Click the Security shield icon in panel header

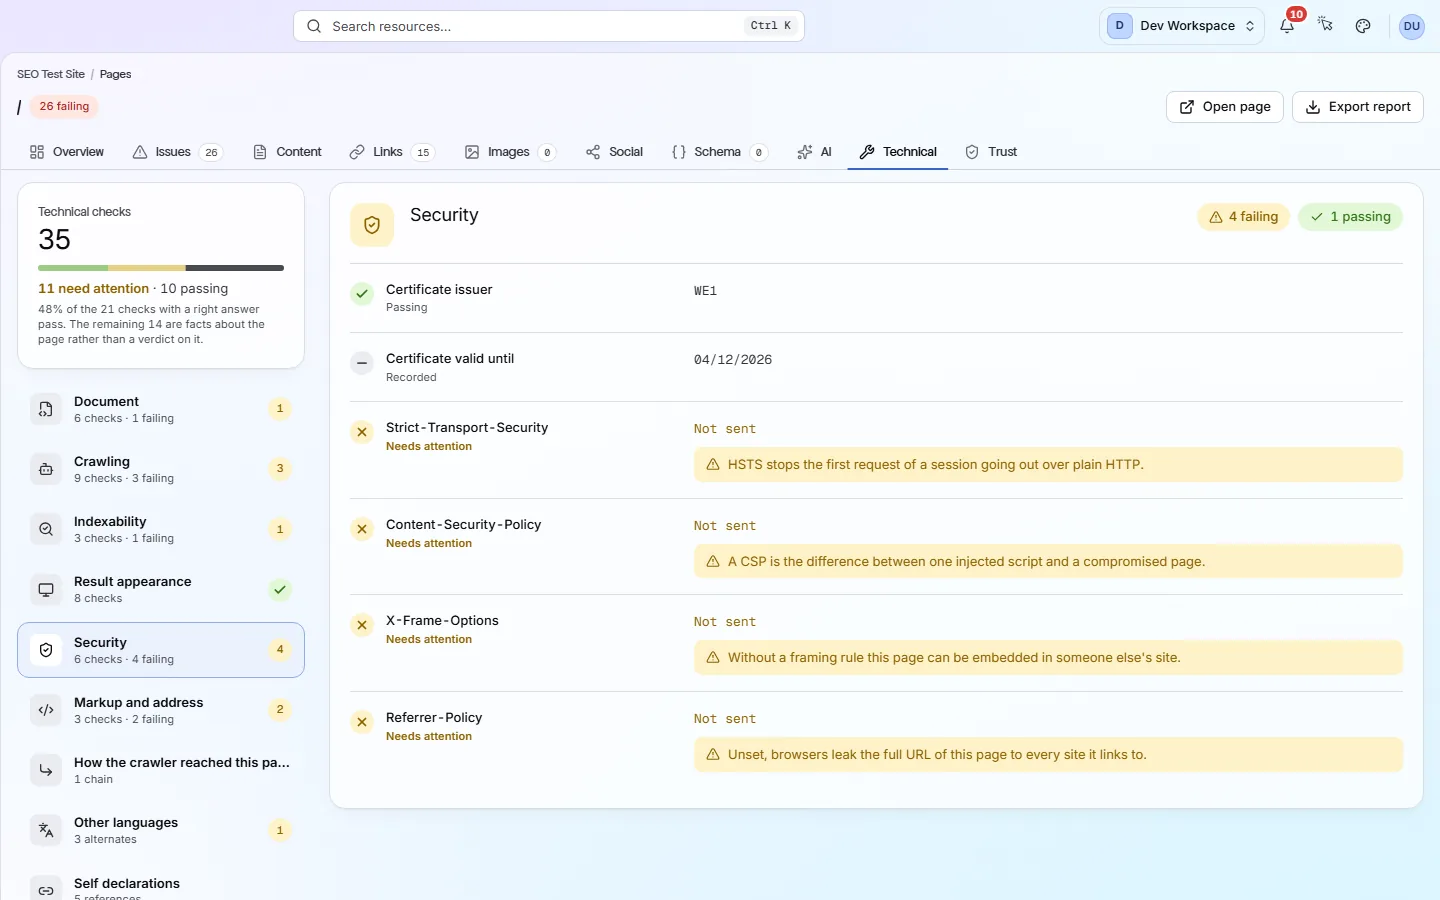(372, 225)
